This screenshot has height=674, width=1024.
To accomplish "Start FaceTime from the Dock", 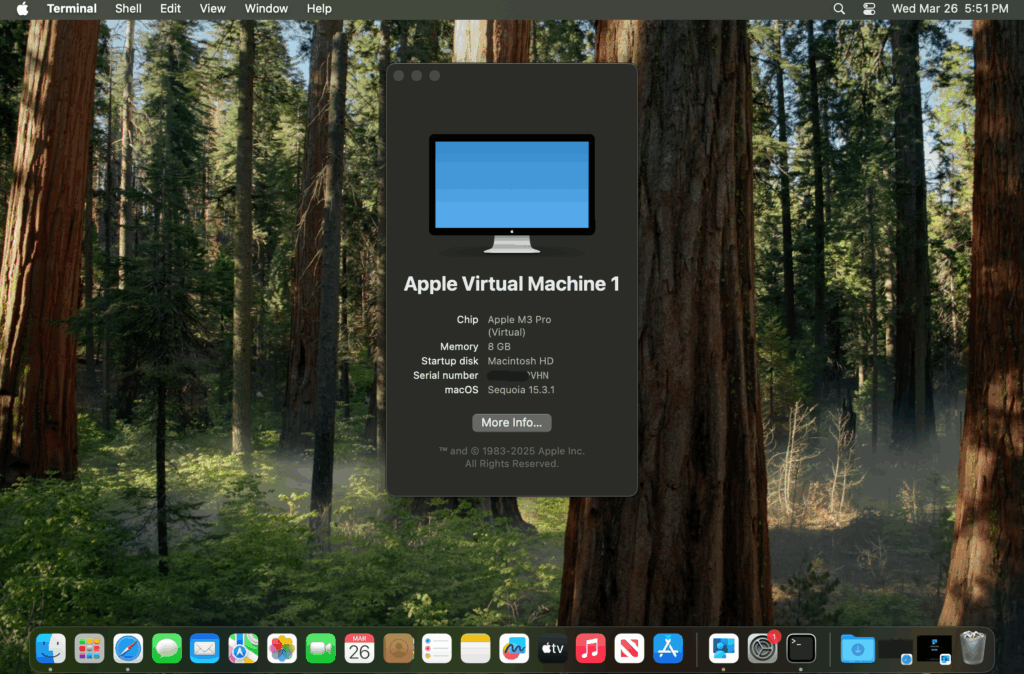I will 319,648.
